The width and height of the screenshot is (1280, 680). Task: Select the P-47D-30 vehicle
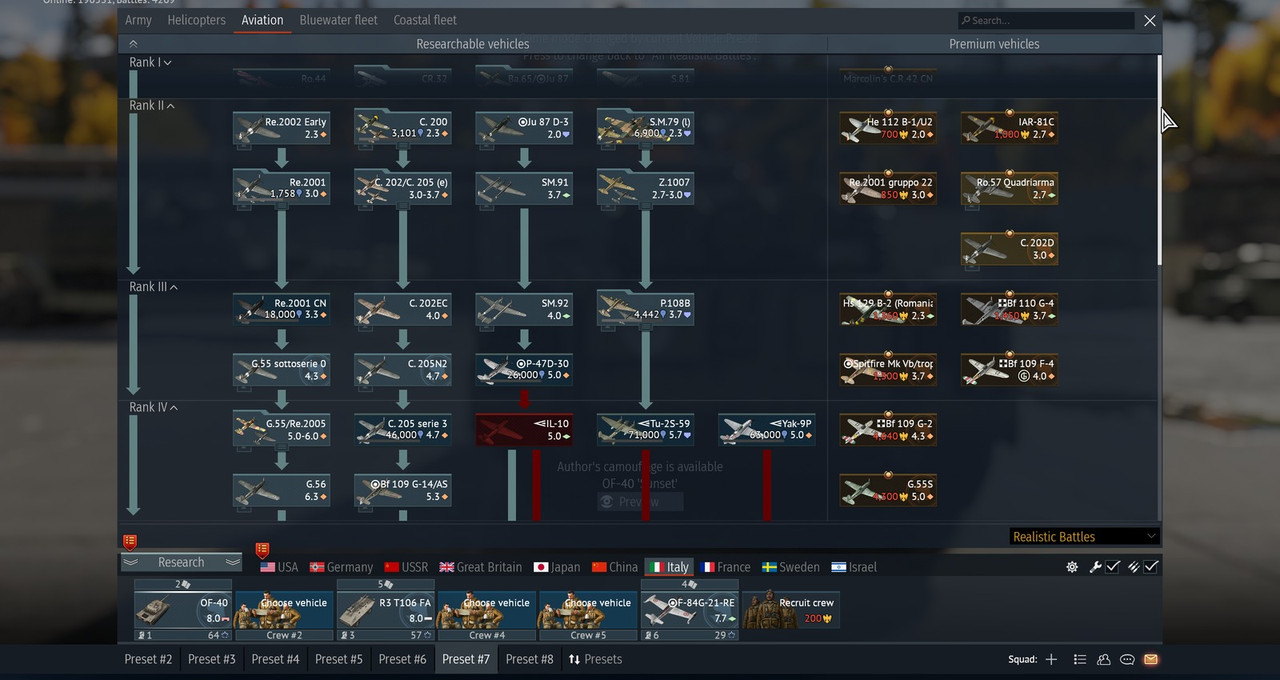pyautogui.click(x=524, y=369)
